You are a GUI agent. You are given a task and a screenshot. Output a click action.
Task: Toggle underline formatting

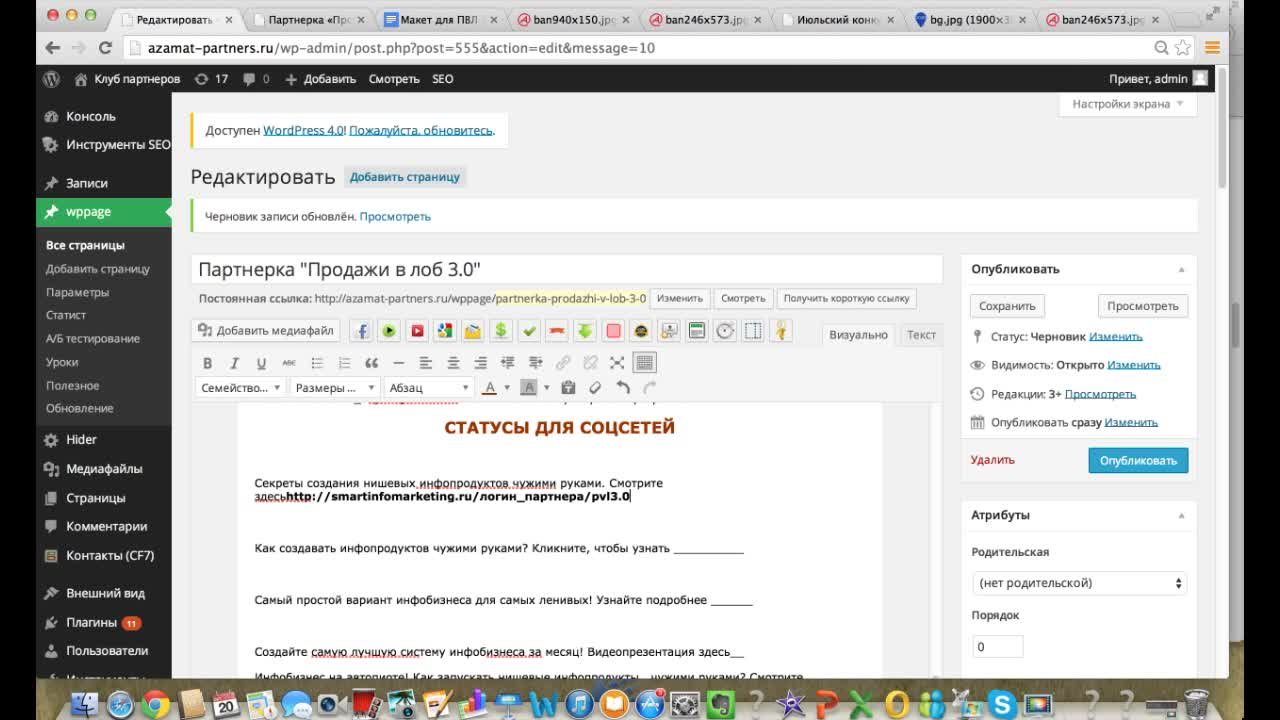pos(261,363)
